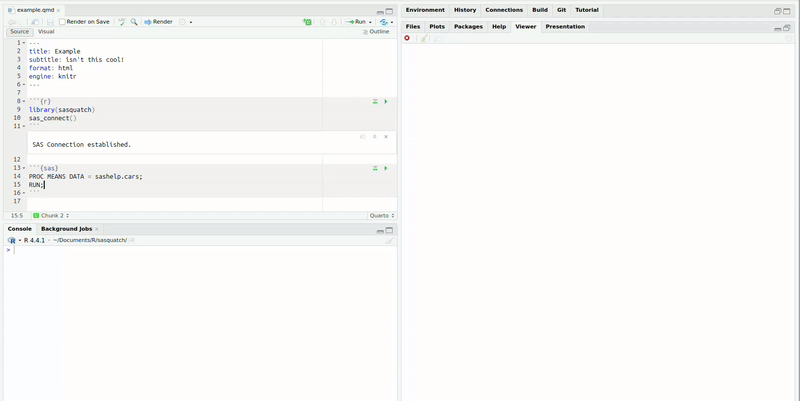
Task: Click the Render button in editor toolbar
Action: [x=158, y=21]
